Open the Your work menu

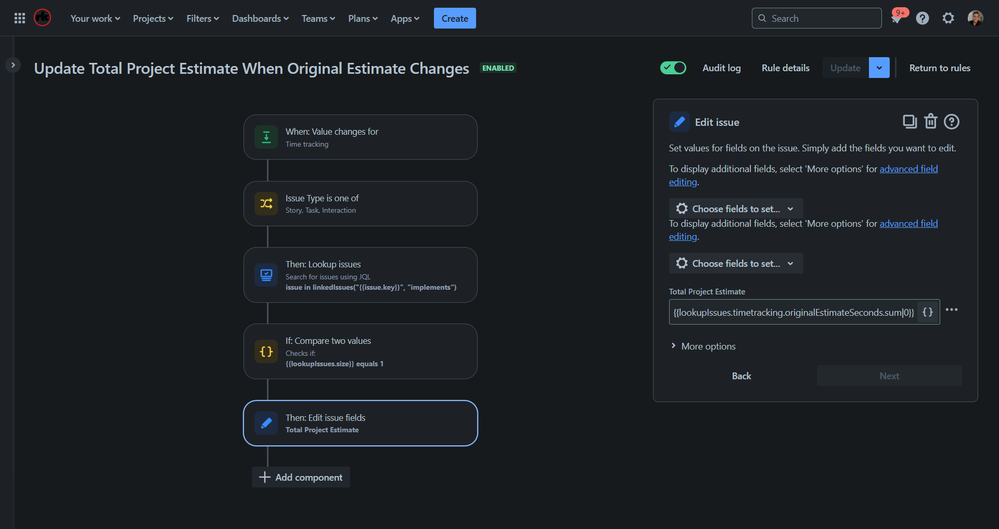[95, 18]
